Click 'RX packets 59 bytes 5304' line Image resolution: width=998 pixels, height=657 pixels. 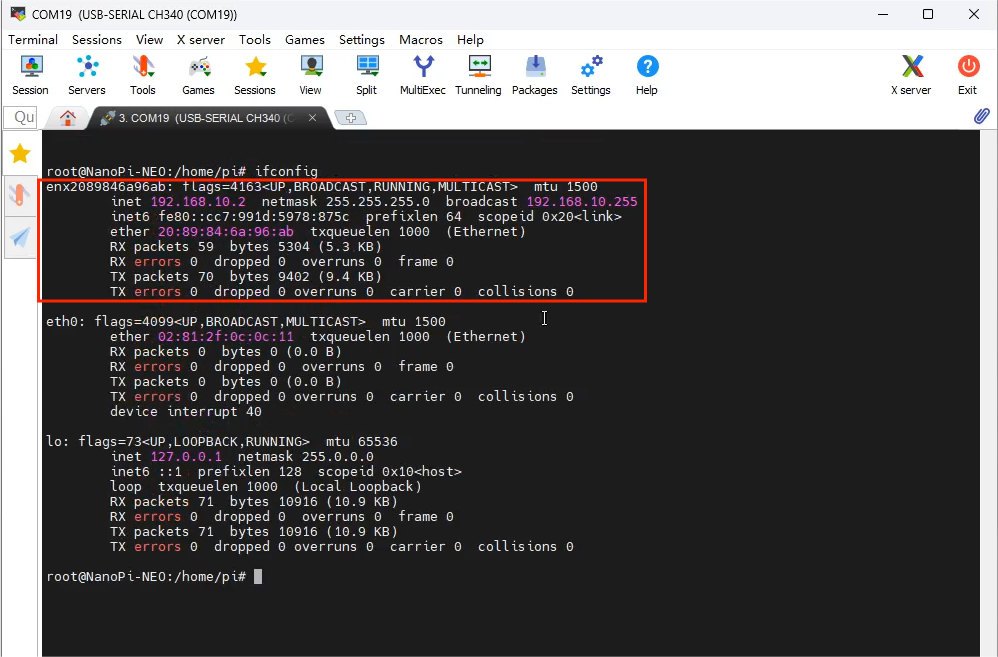coord(246,246)
